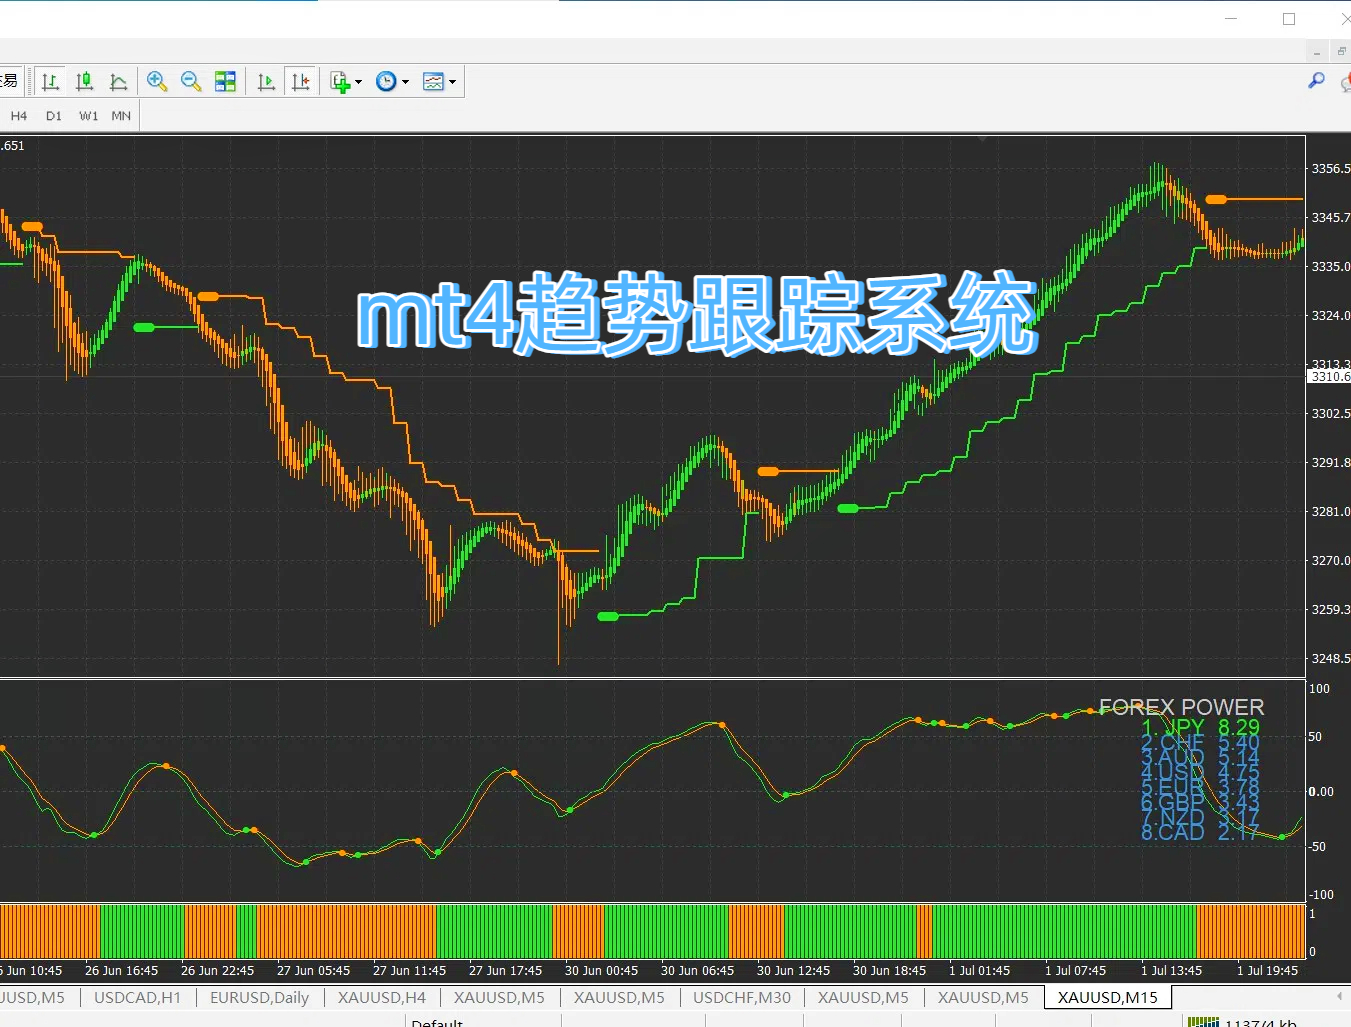Click the '27 Jun 05:45' time label
1351x1027 pixels.
click(x=313, y=970)
